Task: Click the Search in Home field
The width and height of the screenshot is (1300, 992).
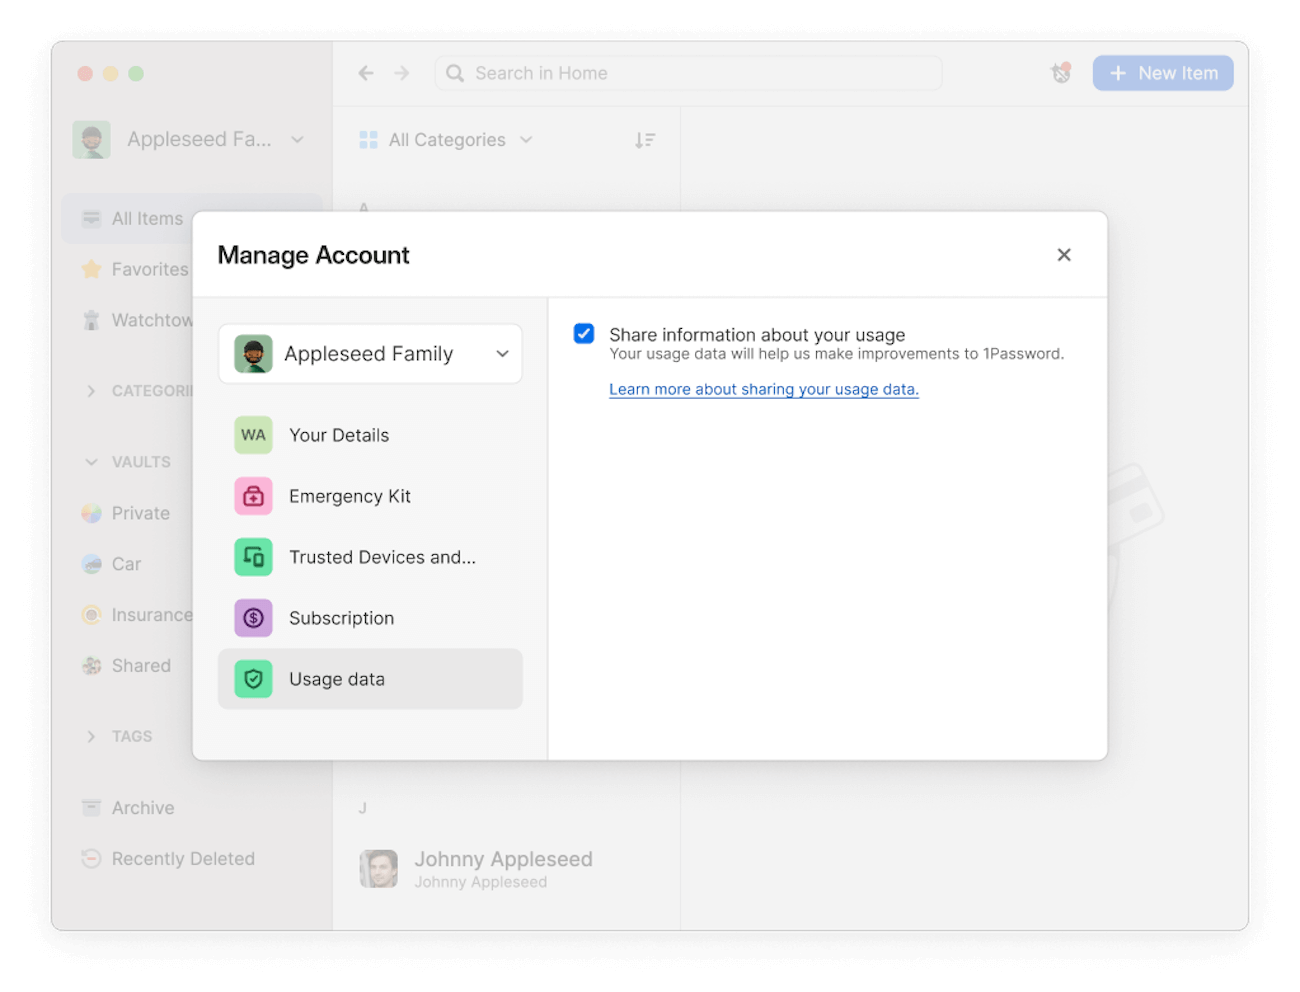Action: pyautogui.click(x=688, y=72)
